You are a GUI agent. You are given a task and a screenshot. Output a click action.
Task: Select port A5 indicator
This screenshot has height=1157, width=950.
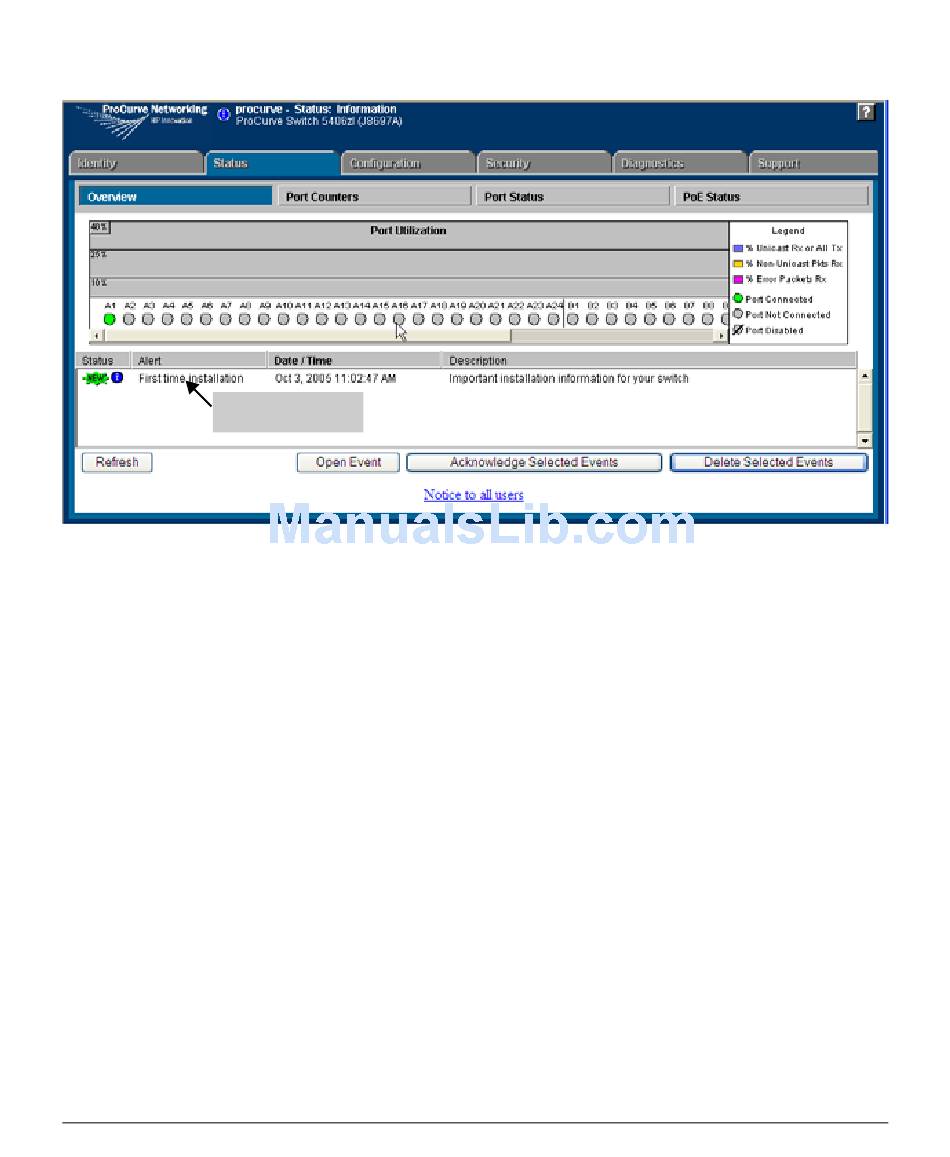coord(187,319)
